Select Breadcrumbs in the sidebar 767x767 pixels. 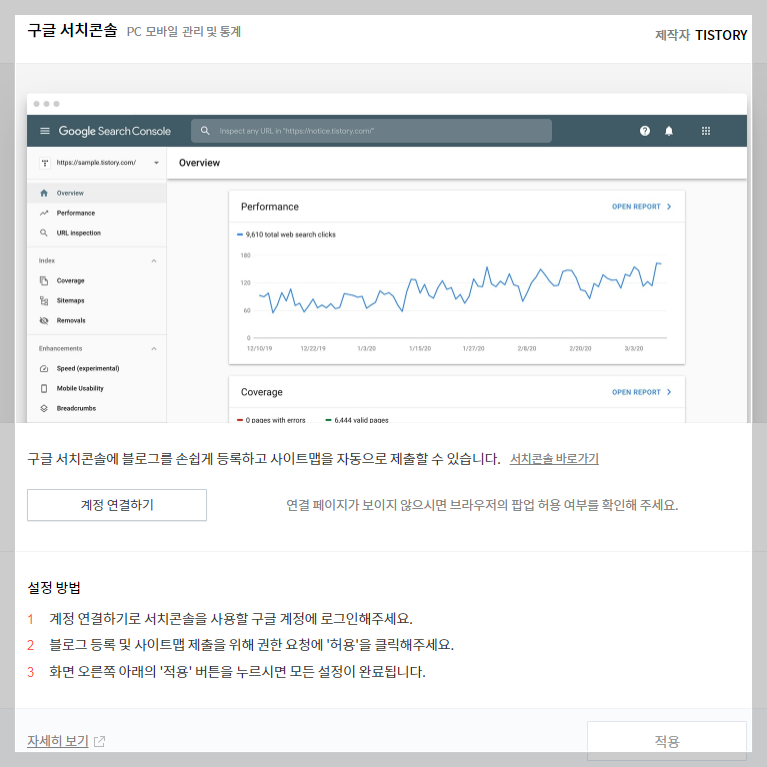[97, 408]
